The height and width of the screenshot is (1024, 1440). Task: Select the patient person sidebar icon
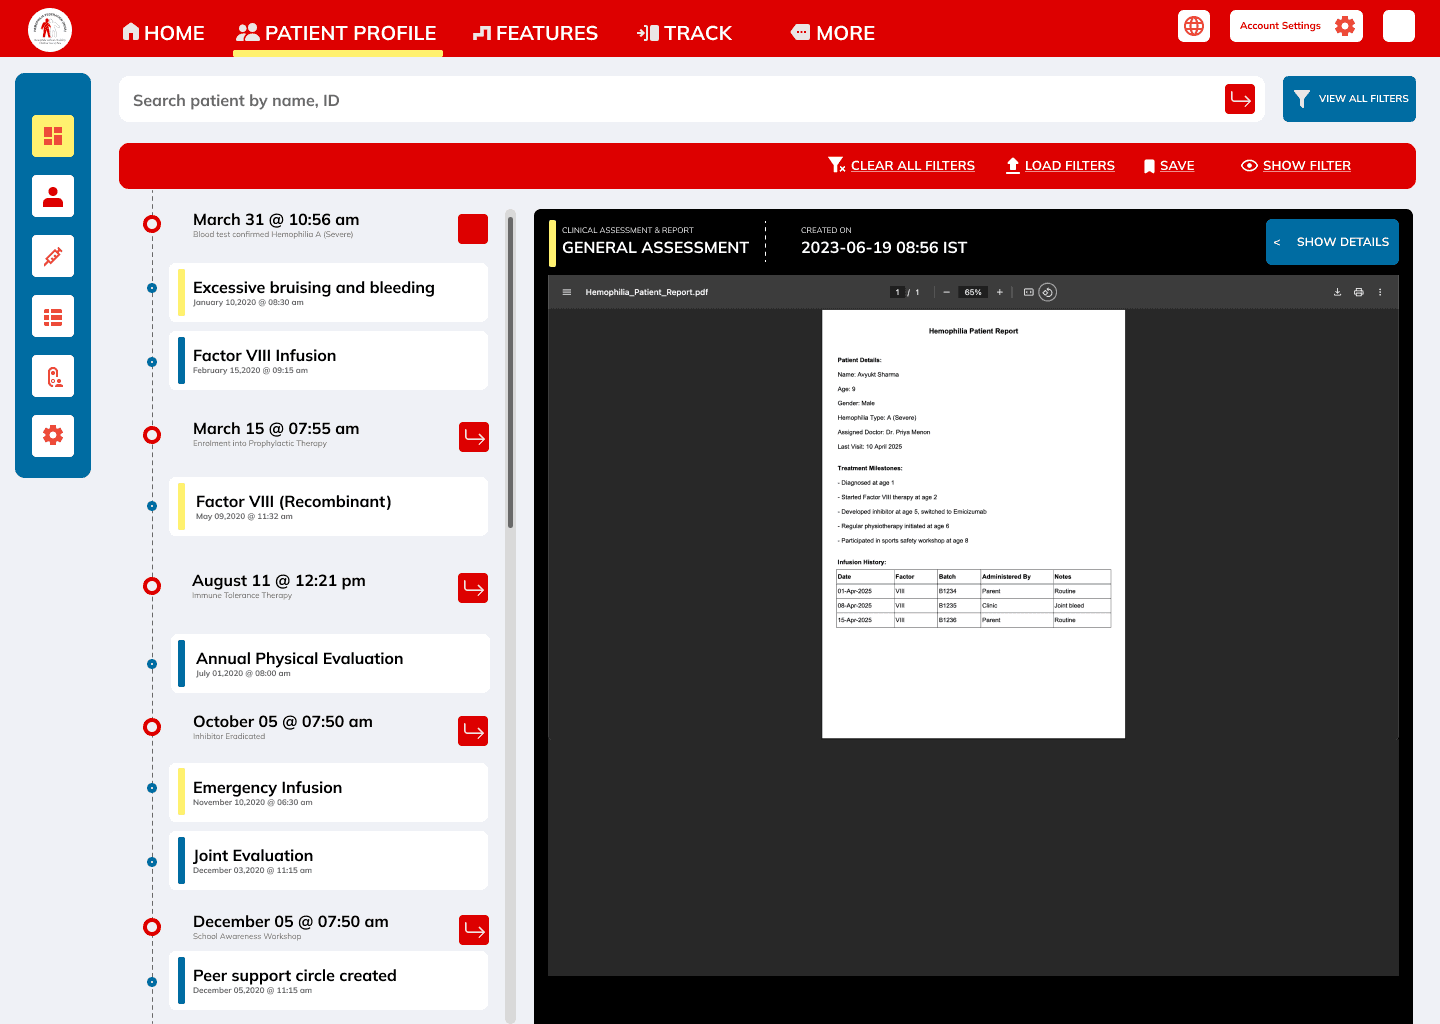point(53,196)
